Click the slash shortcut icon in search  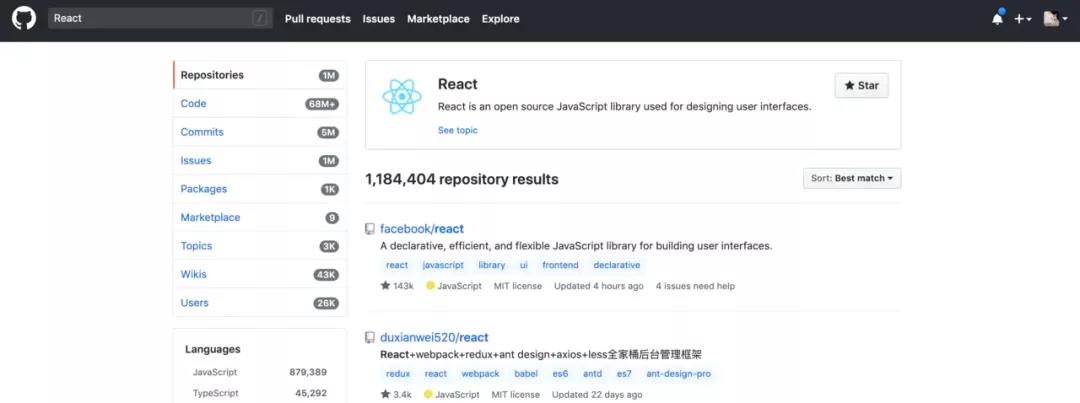point(260,19)
